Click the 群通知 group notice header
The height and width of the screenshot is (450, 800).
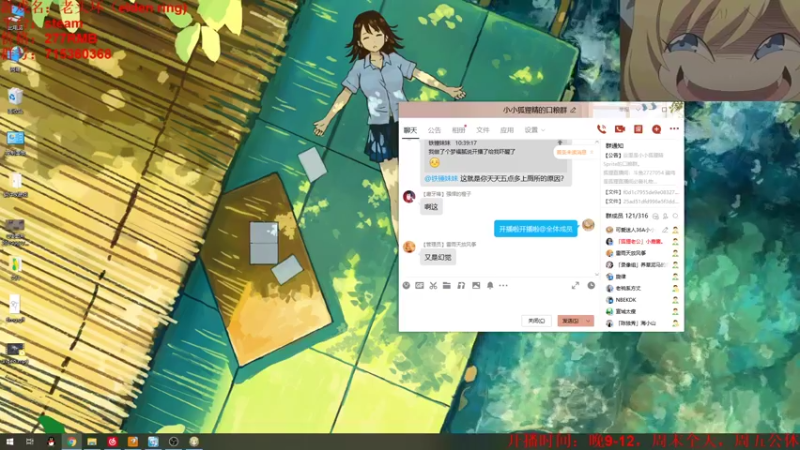[614, 145]
